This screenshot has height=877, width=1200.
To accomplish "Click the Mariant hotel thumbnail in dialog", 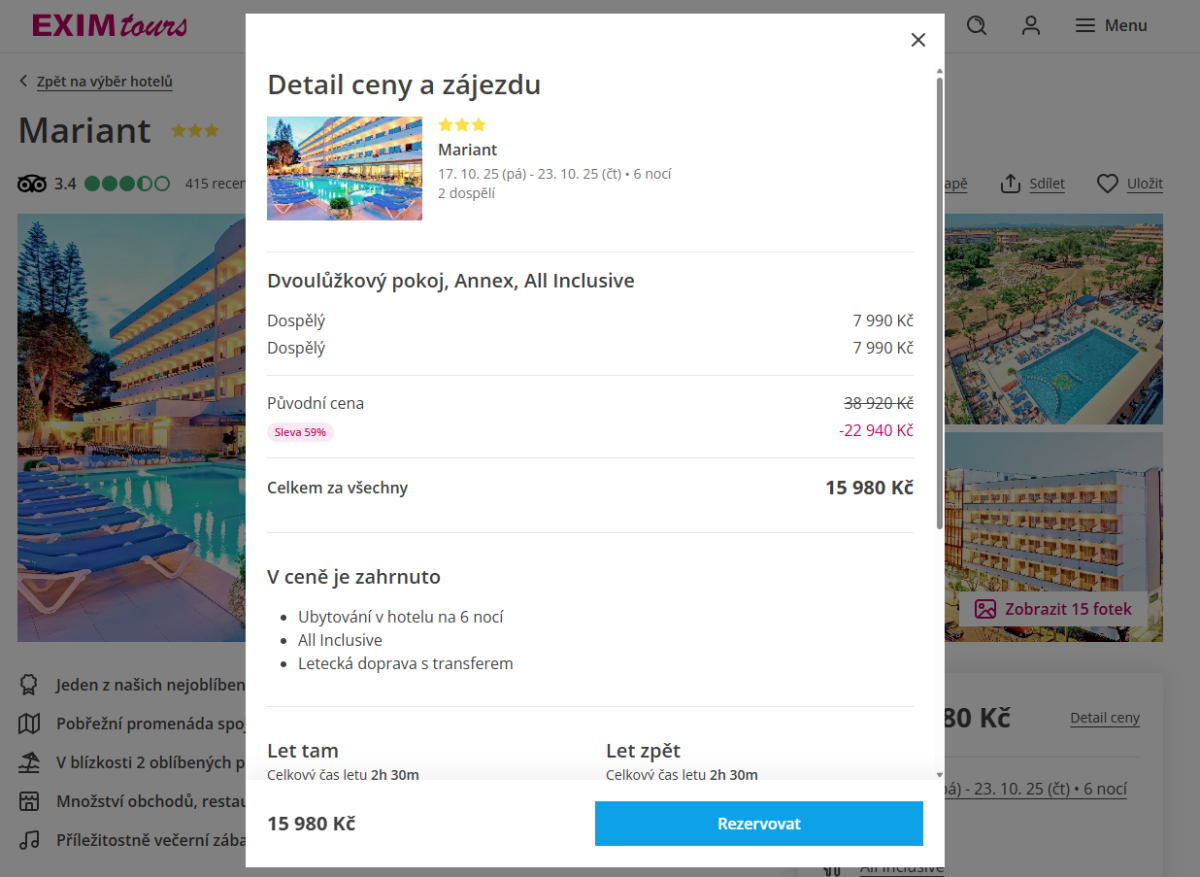I will click(344, 168).
